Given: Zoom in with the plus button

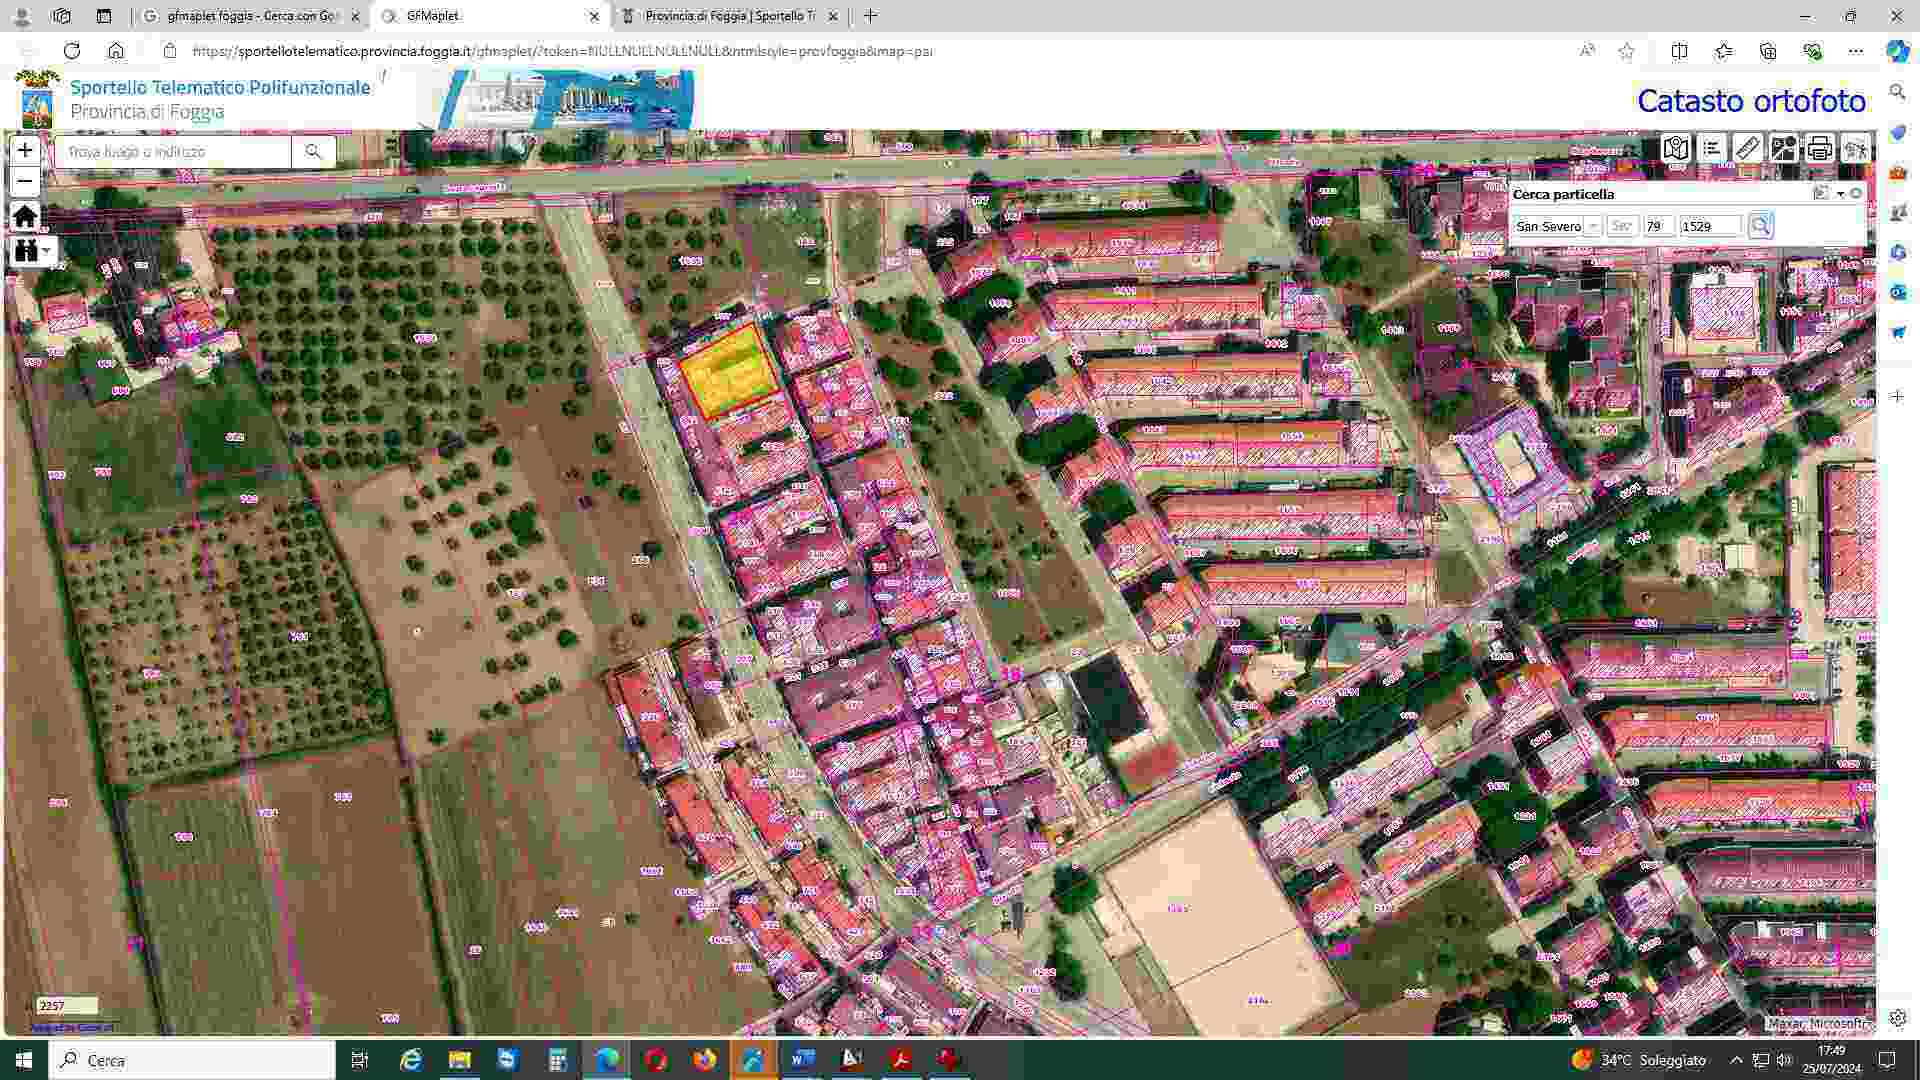Looking at the screenshot, I should click(25, 151).
